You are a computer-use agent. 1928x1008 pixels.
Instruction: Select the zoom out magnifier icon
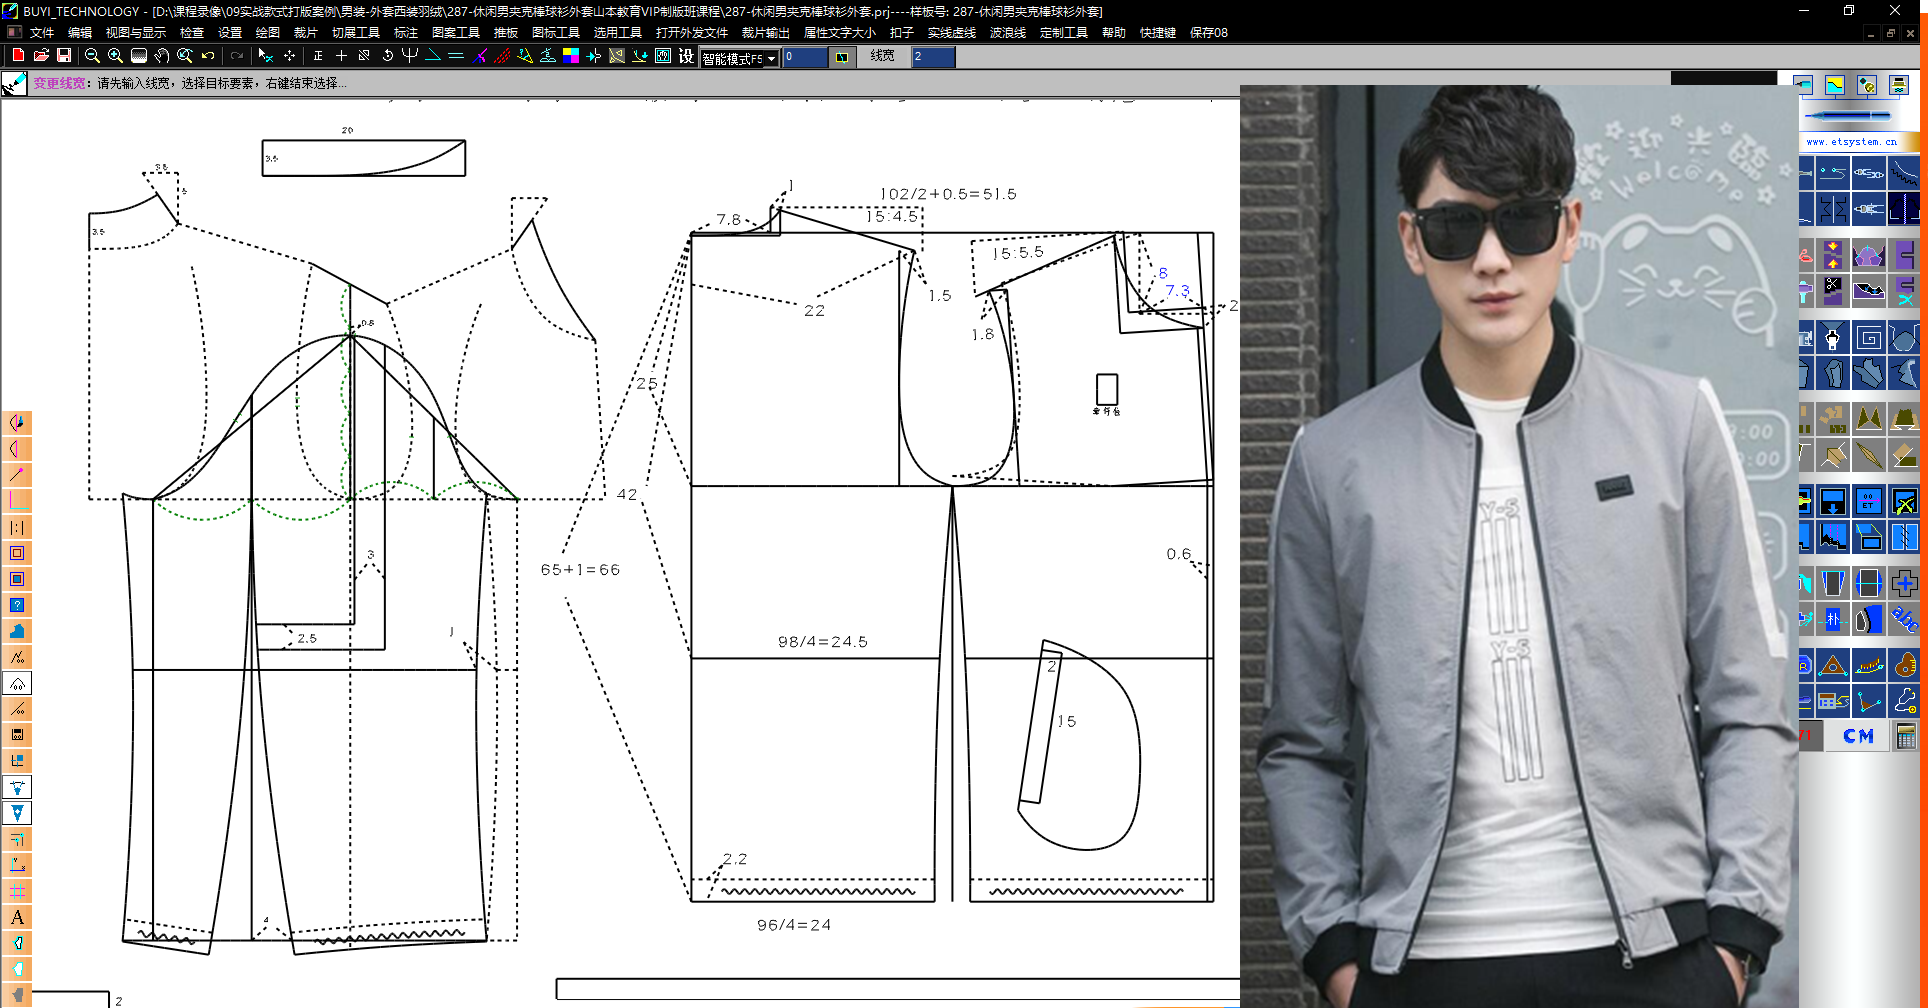[92, 56]
